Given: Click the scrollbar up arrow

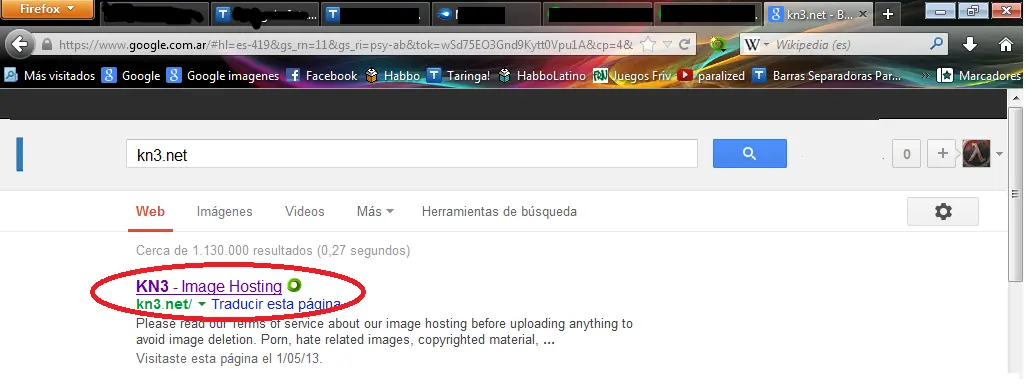Looking at the screenshot, I should (x=1015, y=97).
